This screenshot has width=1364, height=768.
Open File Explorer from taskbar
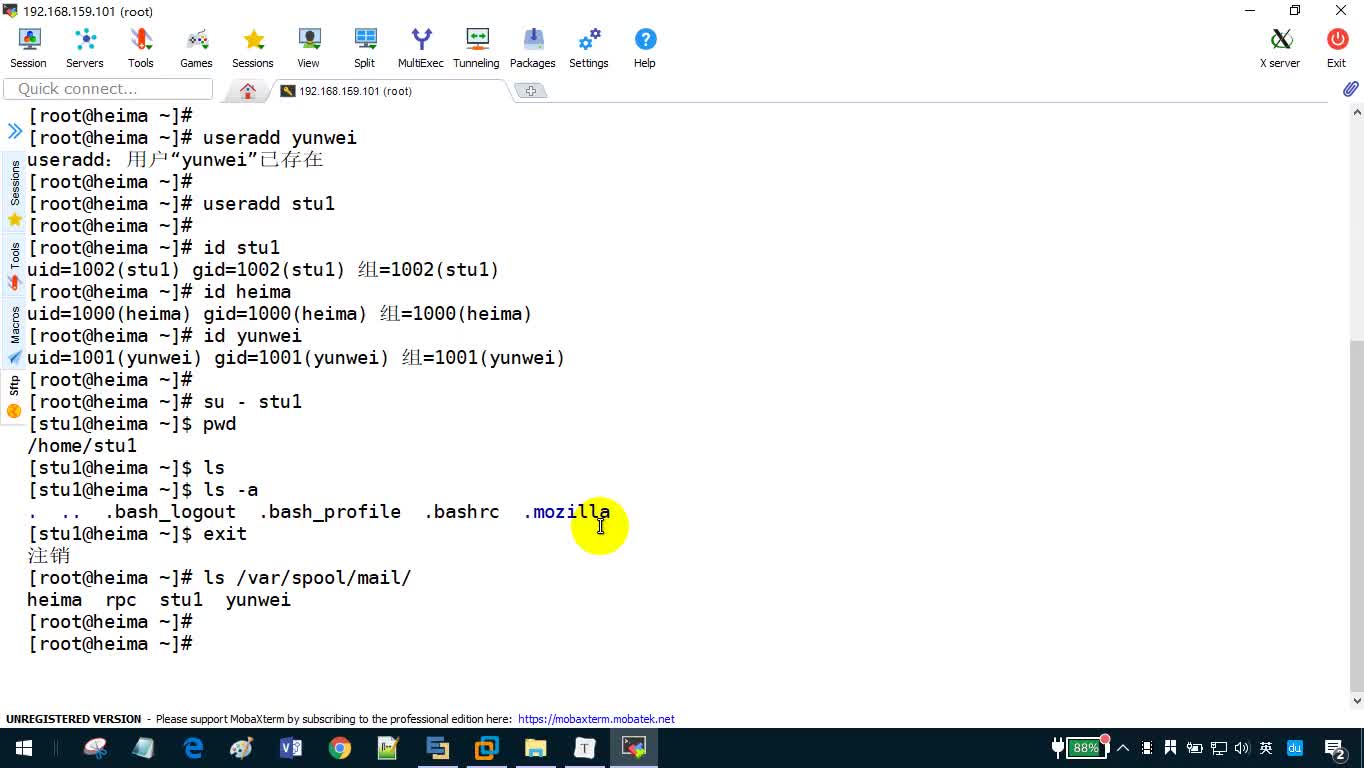click(536, 748)
